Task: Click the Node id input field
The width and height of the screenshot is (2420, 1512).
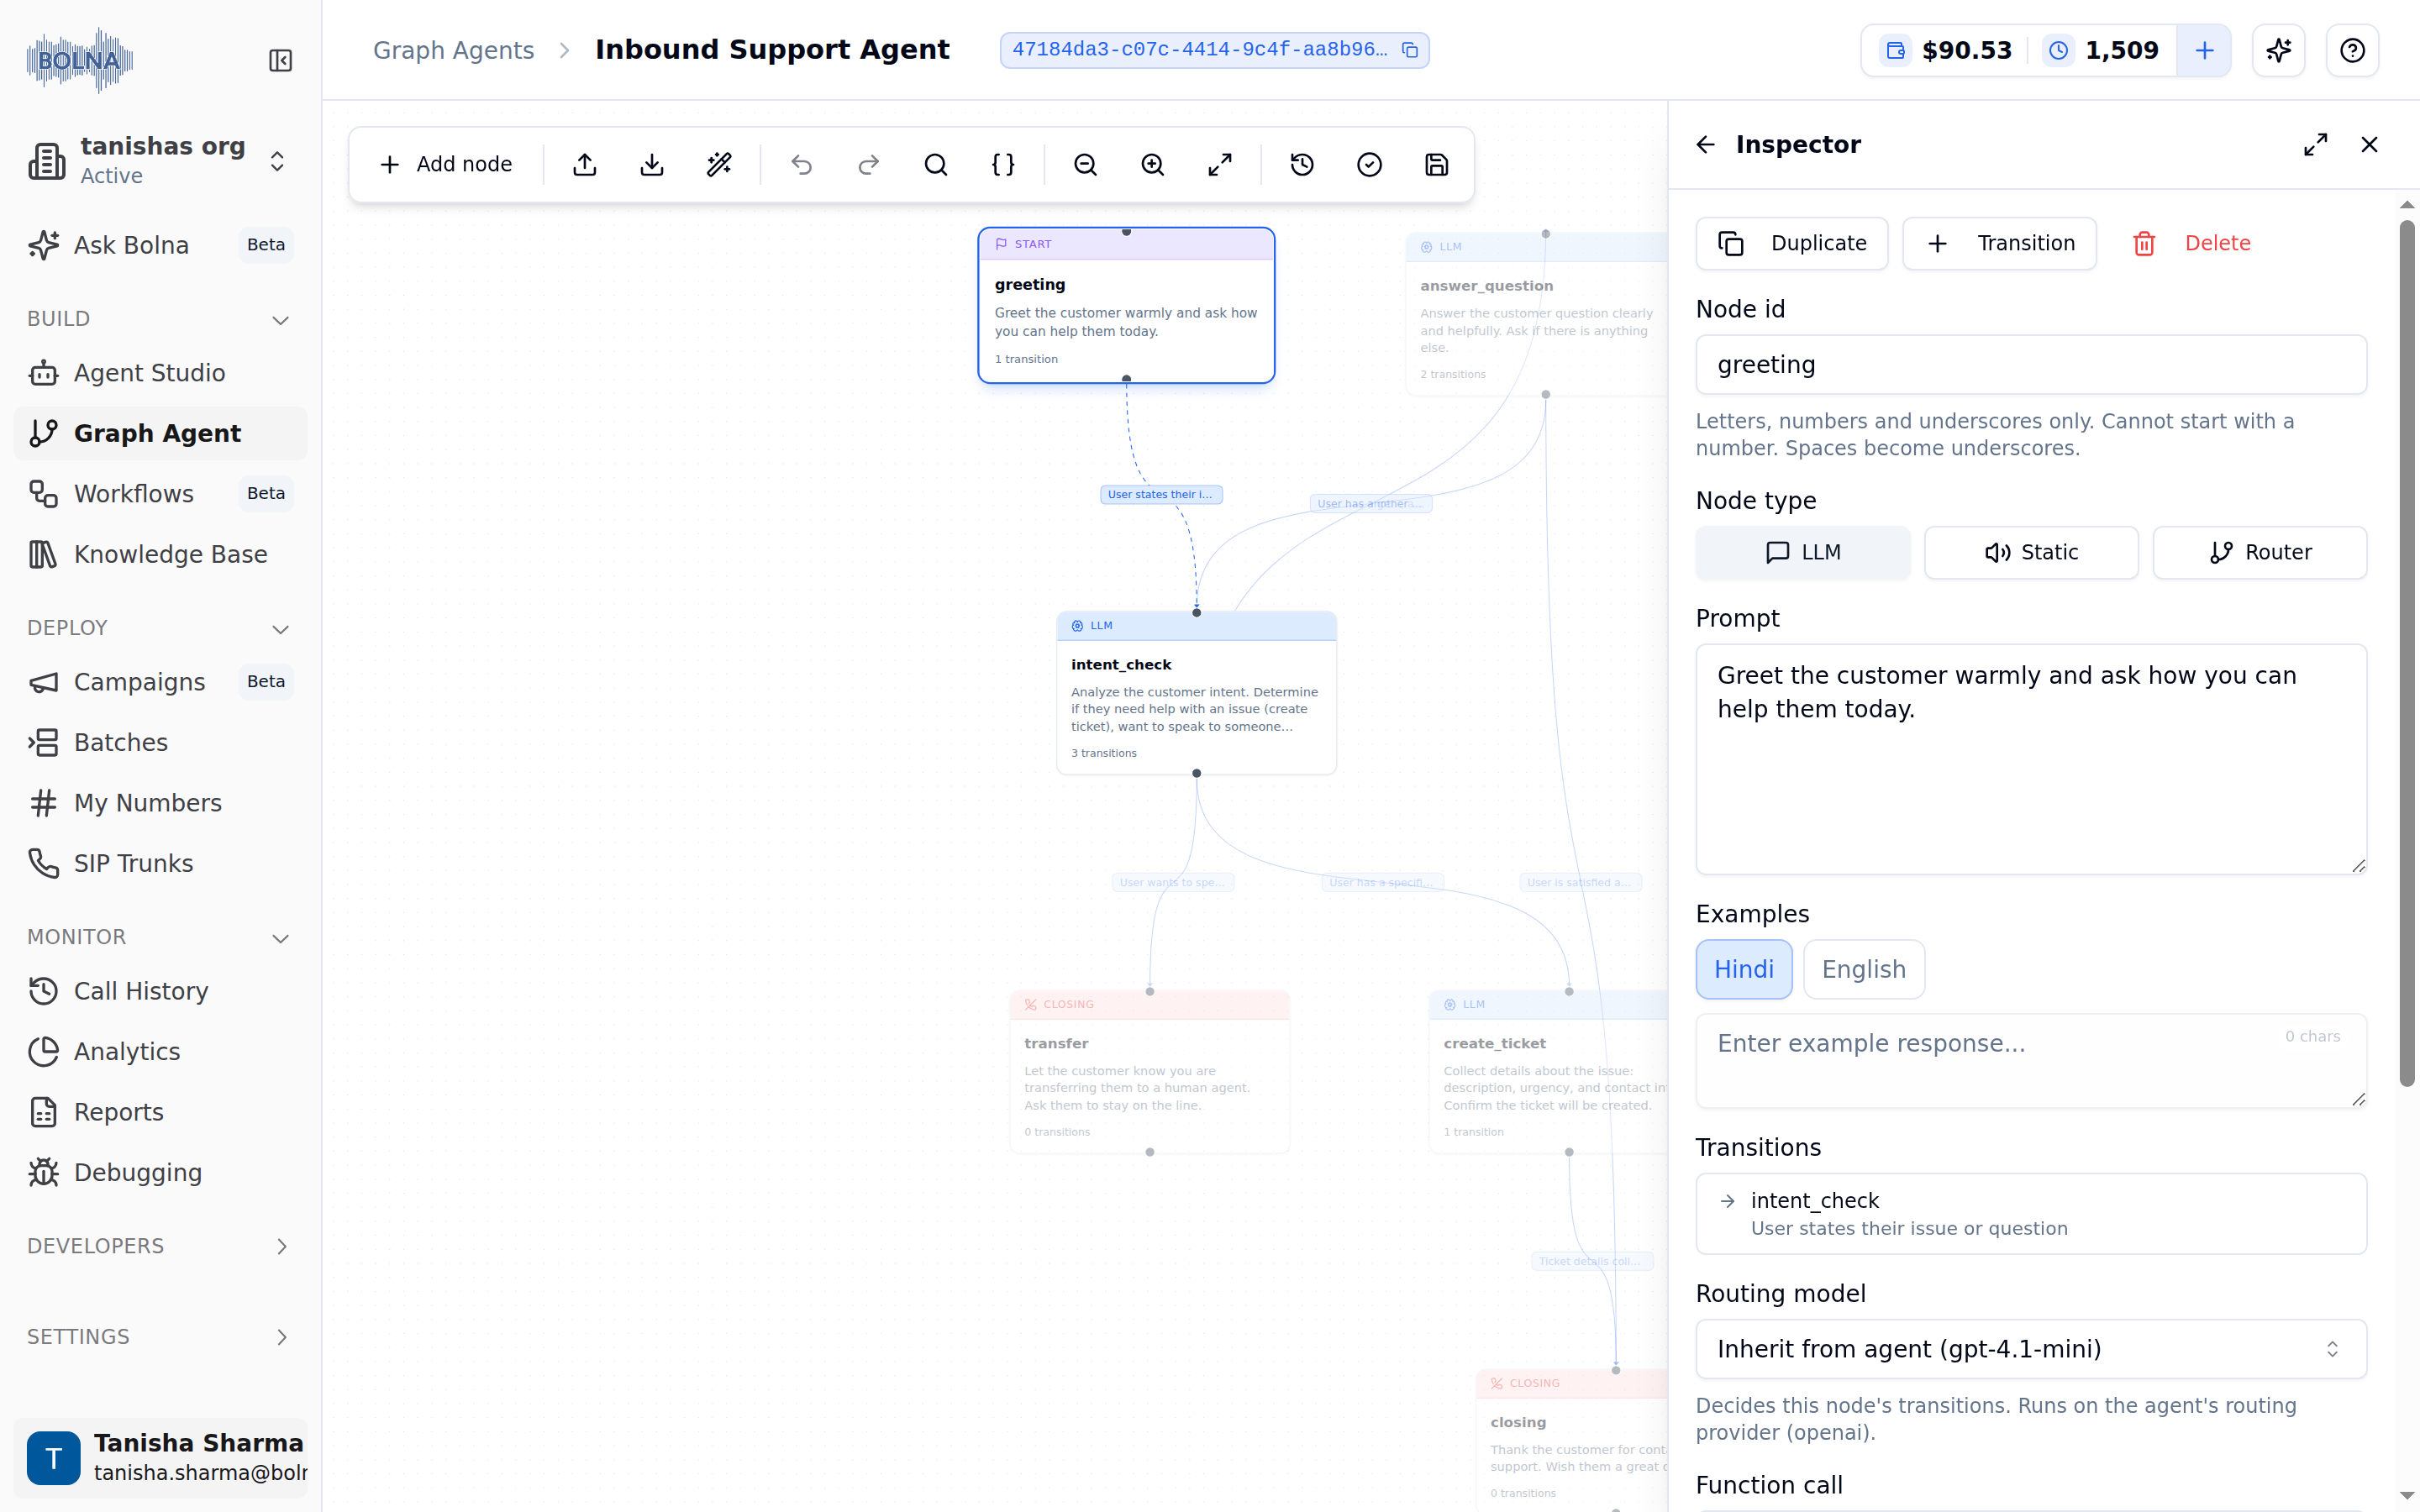Action: [2031, 365]
